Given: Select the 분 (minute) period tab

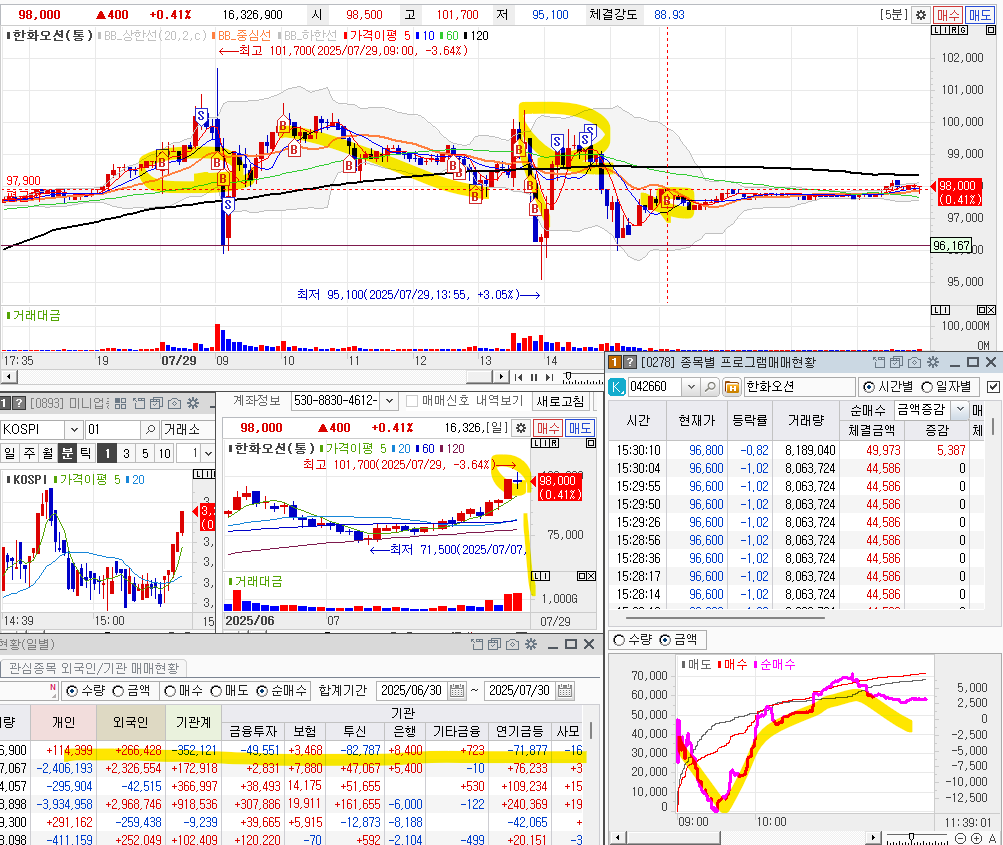Looking at the screenshot, I should pos(67,454).
